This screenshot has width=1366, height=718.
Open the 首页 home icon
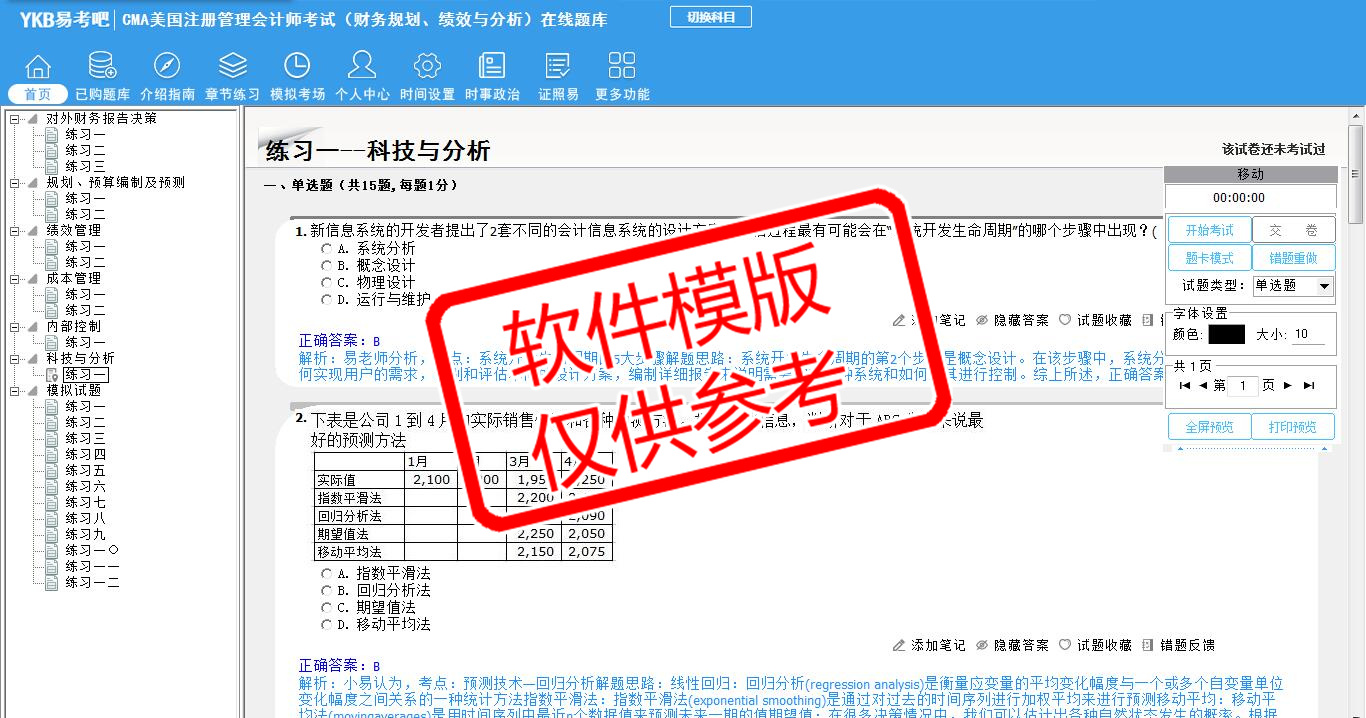pyautogui.click(x=38, y=67)
